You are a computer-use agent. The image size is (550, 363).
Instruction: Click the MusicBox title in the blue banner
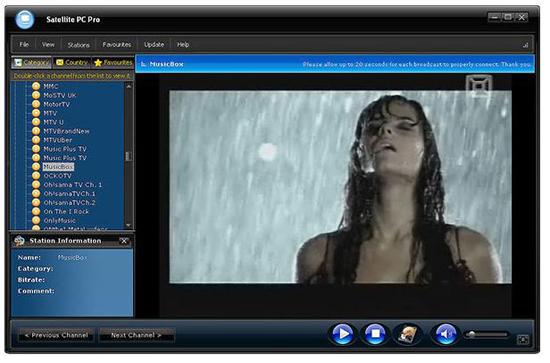tap(168, 65)
